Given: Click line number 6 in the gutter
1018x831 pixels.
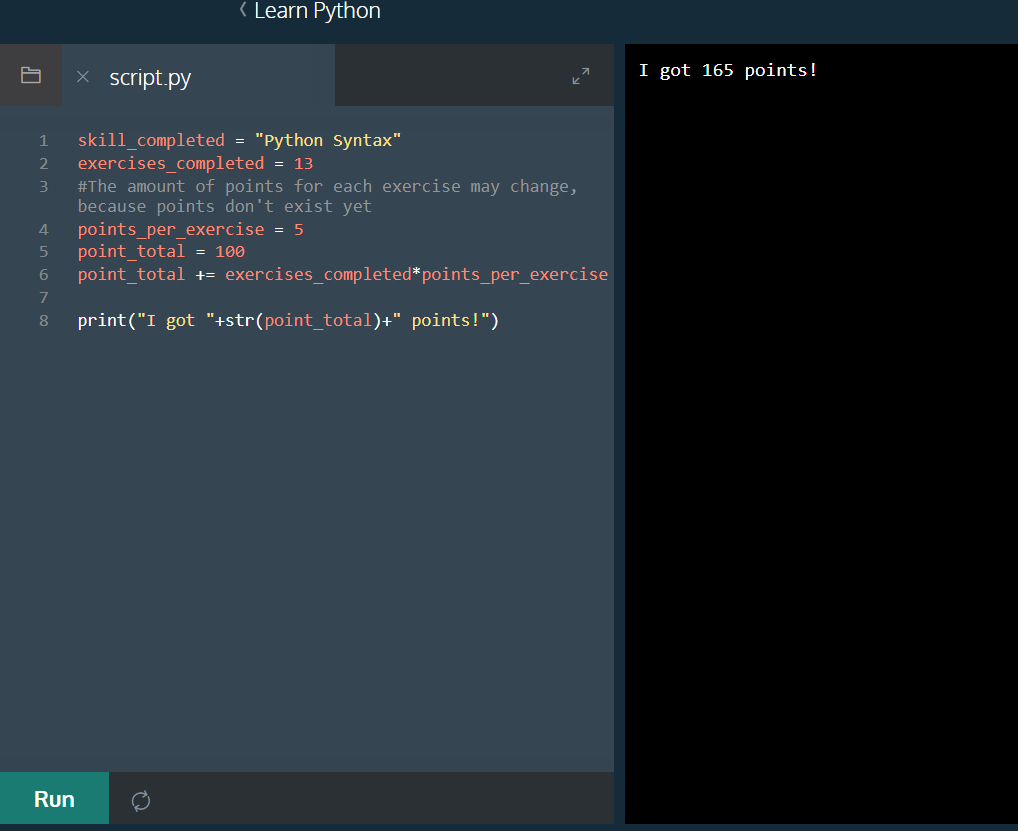Looking at the screenshot, I should click(43, 273).
